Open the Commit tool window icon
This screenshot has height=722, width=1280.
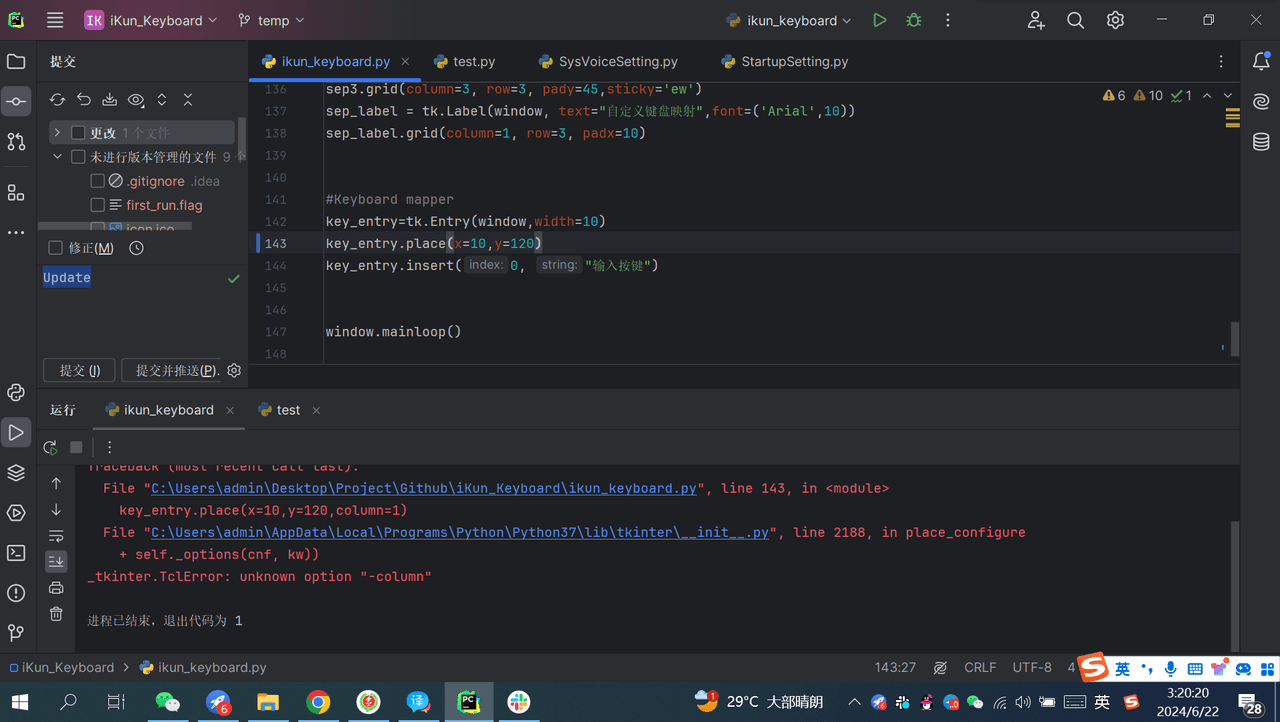click(16, 101)
